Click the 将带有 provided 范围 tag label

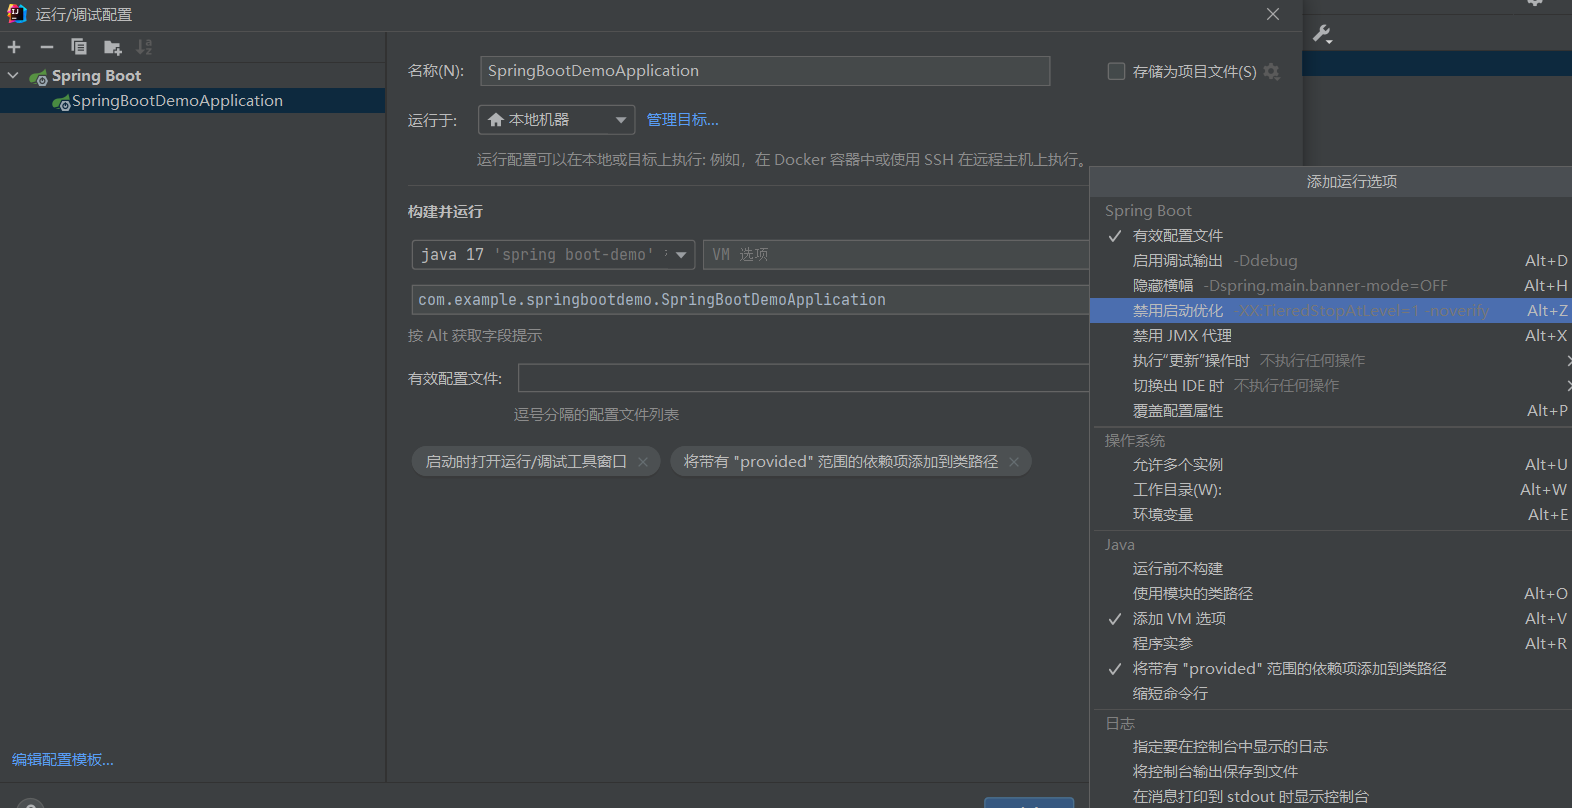[x=841, y=462]
